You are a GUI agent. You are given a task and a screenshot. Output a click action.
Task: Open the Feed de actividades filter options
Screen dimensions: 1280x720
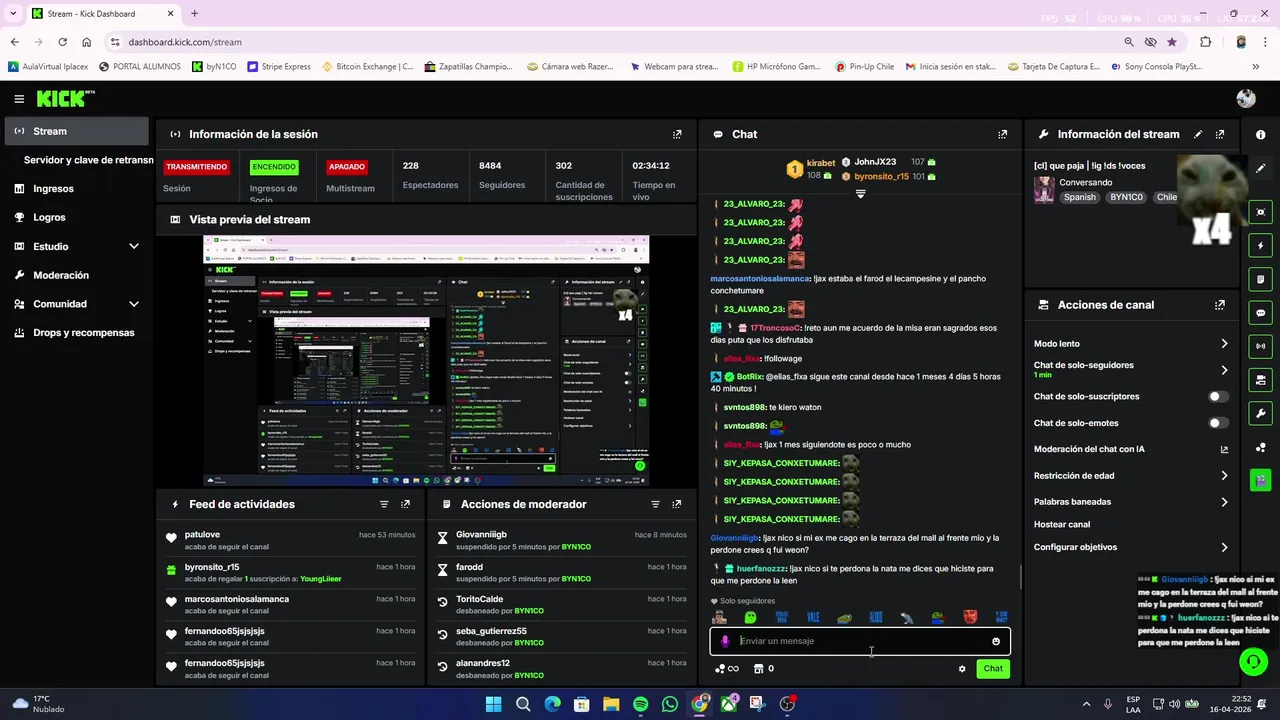pyautogui.click(x=384, y=504)
